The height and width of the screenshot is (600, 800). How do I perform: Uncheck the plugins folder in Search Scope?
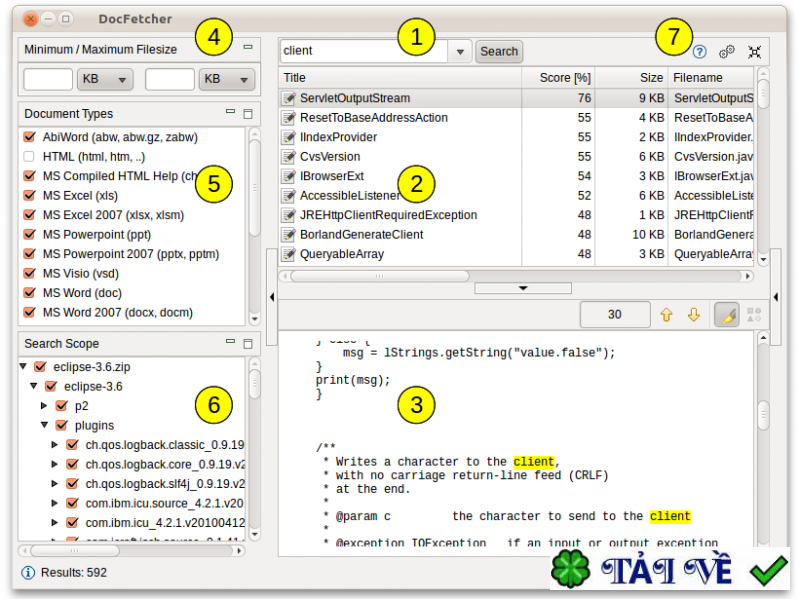point(61,425)
